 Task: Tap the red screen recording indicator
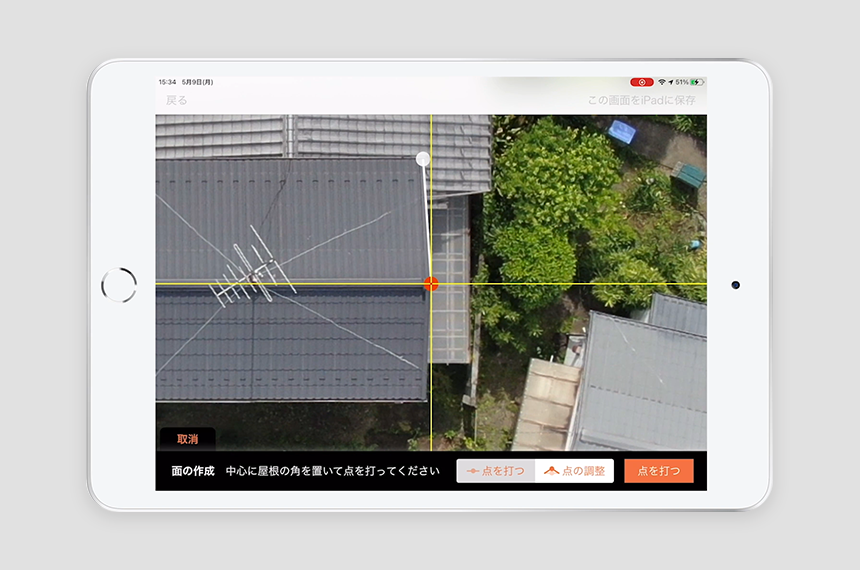[x=642, y=82]
